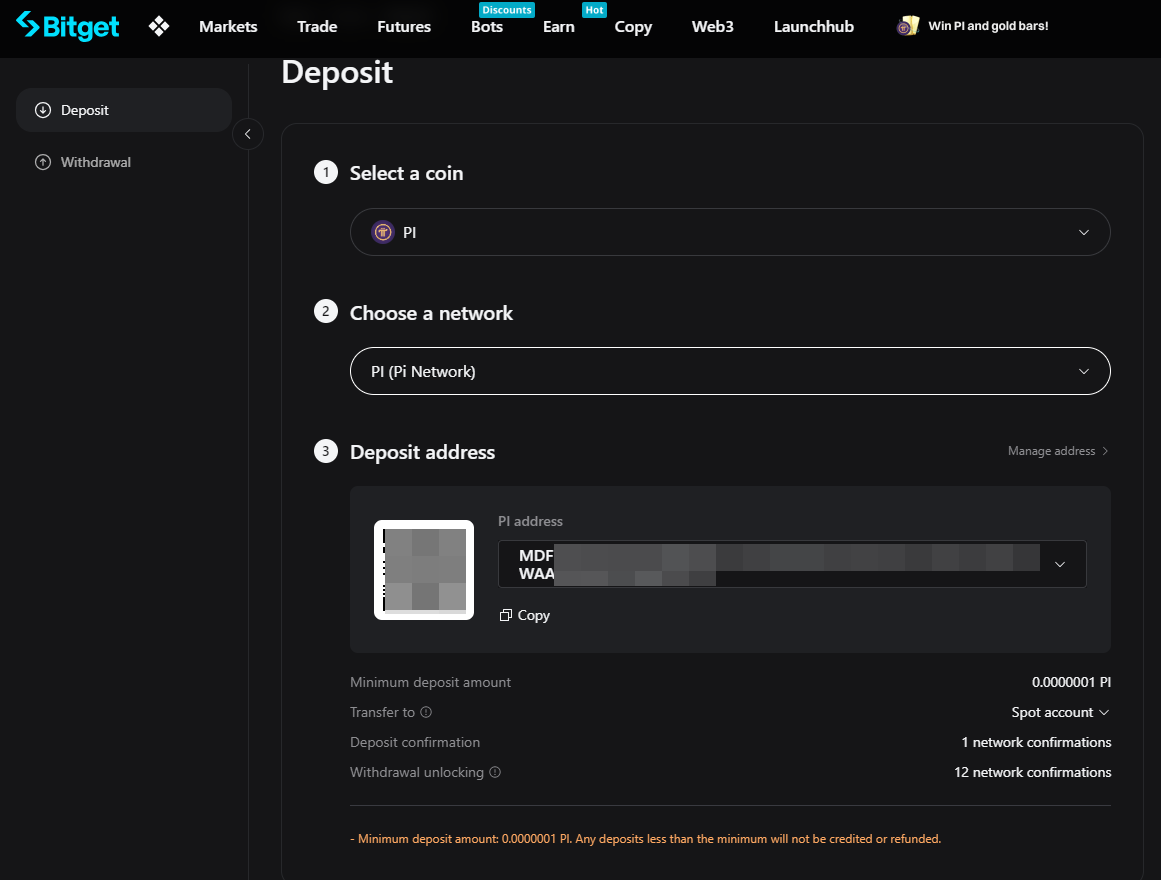The image size is (1161, 880).
Task: Click 12 network confirmations text
Action: coord(1032,772)
